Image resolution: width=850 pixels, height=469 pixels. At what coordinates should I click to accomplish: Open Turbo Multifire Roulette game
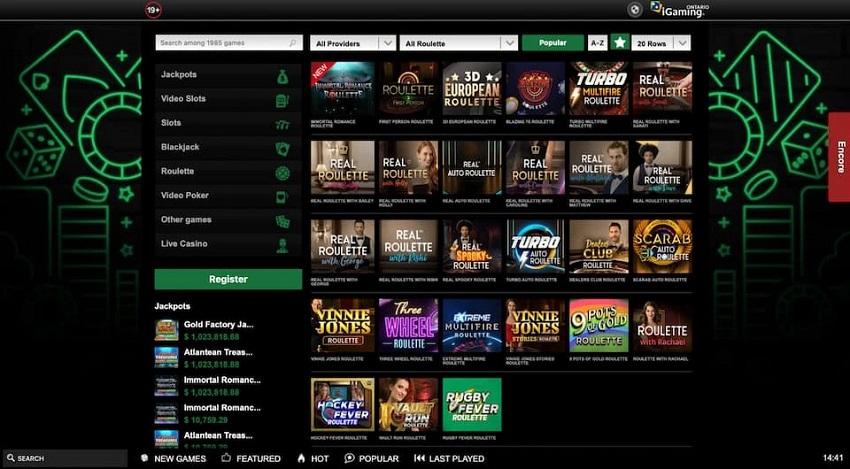click(x=598, y=88)
